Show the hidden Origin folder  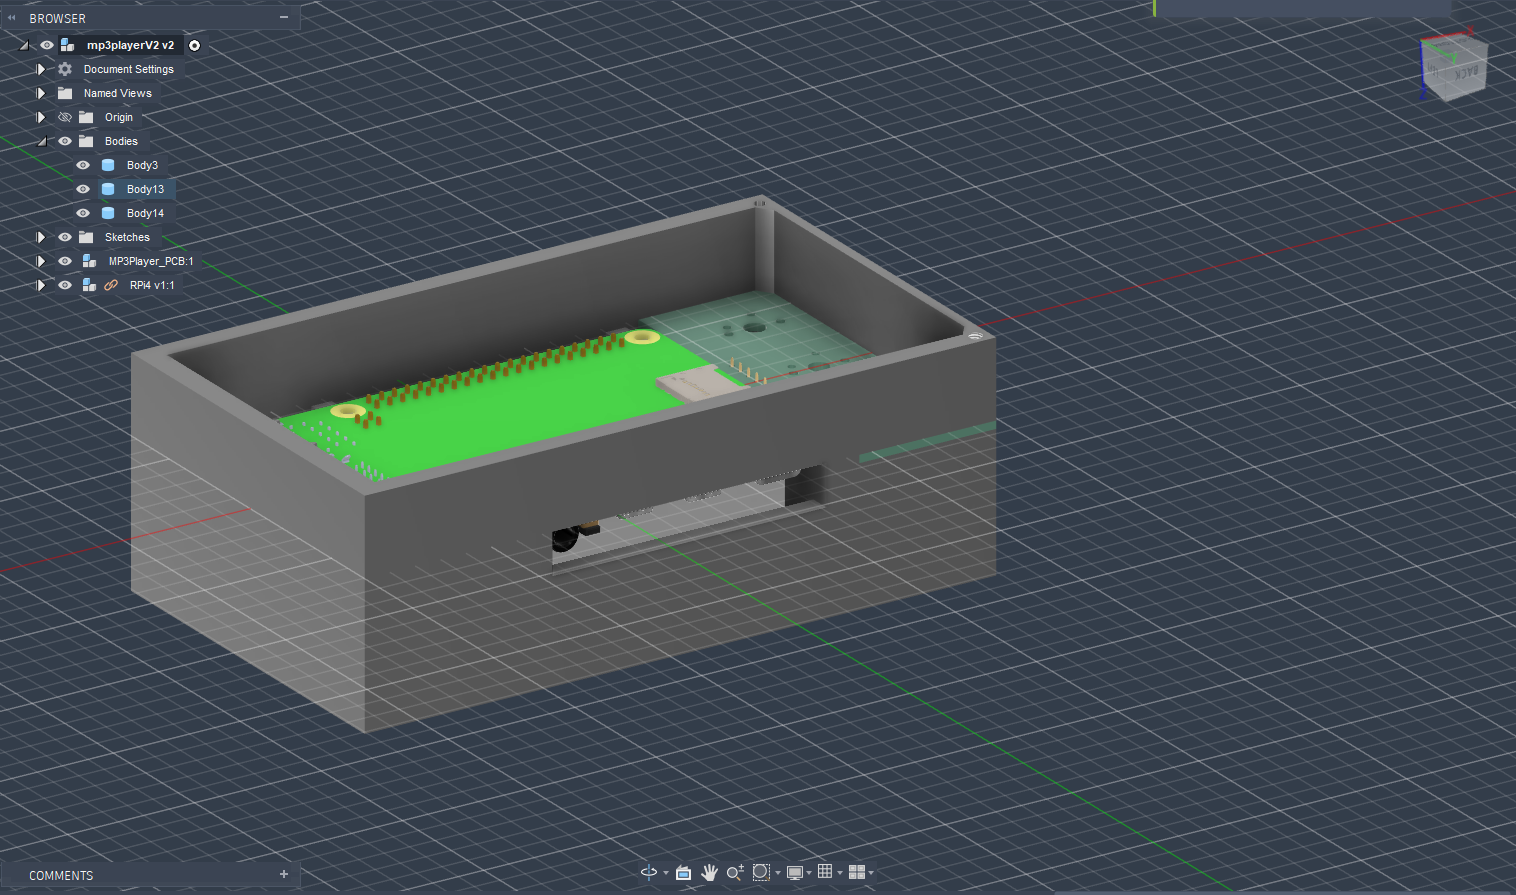65,117
